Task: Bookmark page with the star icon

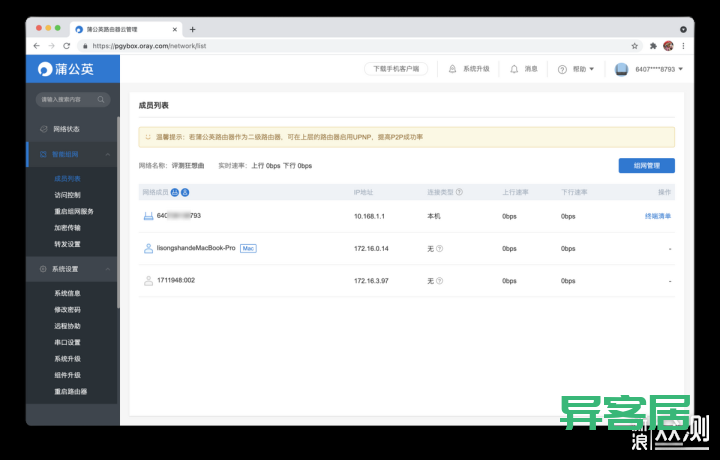Action: [635, 46]
